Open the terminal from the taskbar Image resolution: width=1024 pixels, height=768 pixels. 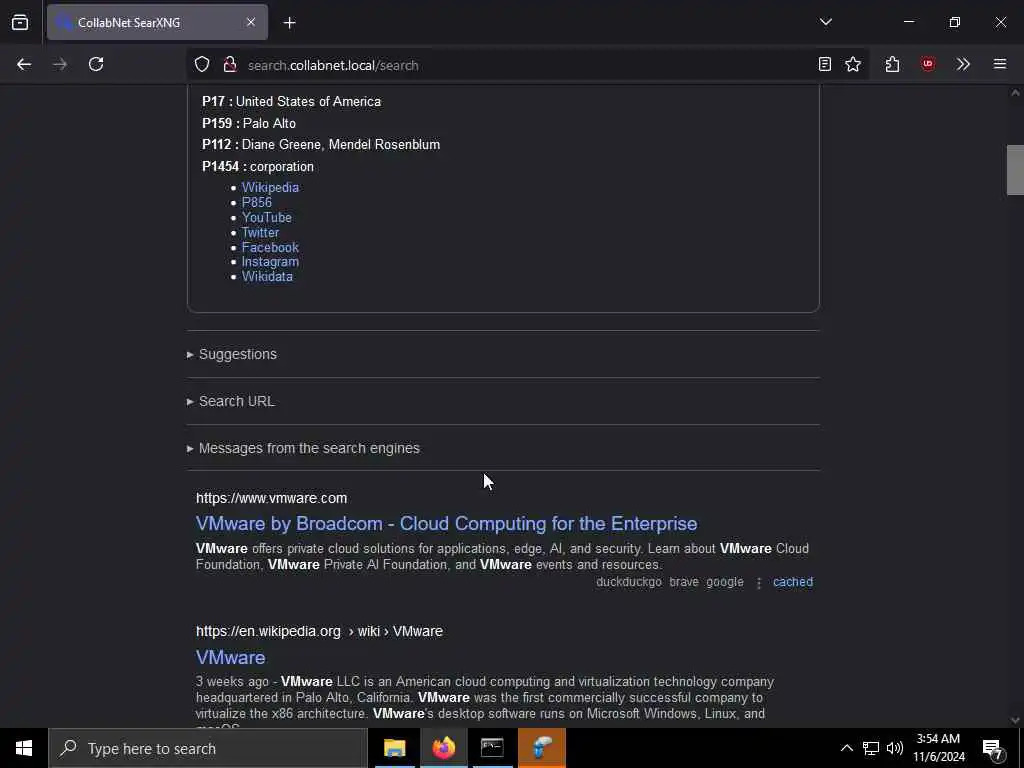pyautogui.click(x=492, y=748)
